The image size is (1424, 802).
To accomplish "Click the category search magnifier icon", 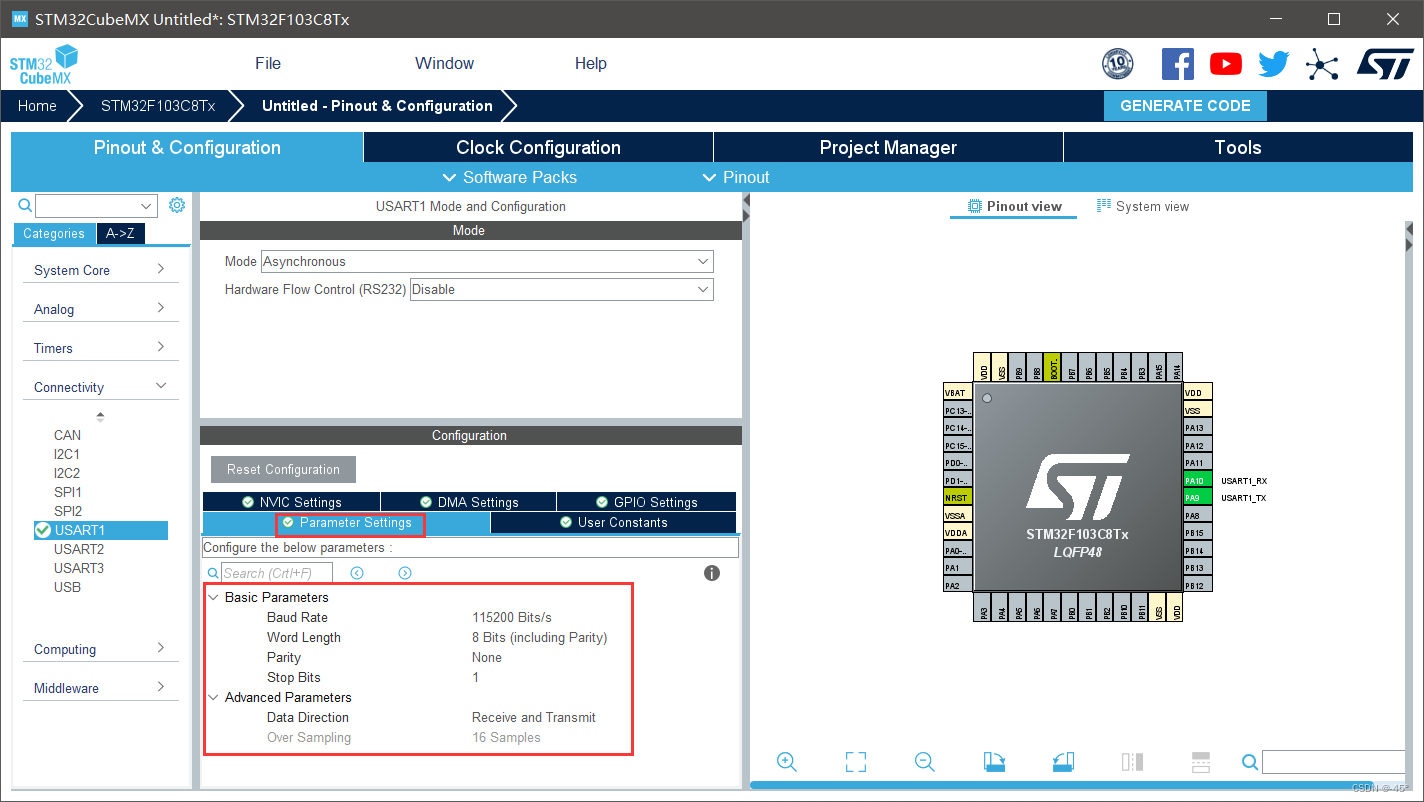I will coord(26,205).
